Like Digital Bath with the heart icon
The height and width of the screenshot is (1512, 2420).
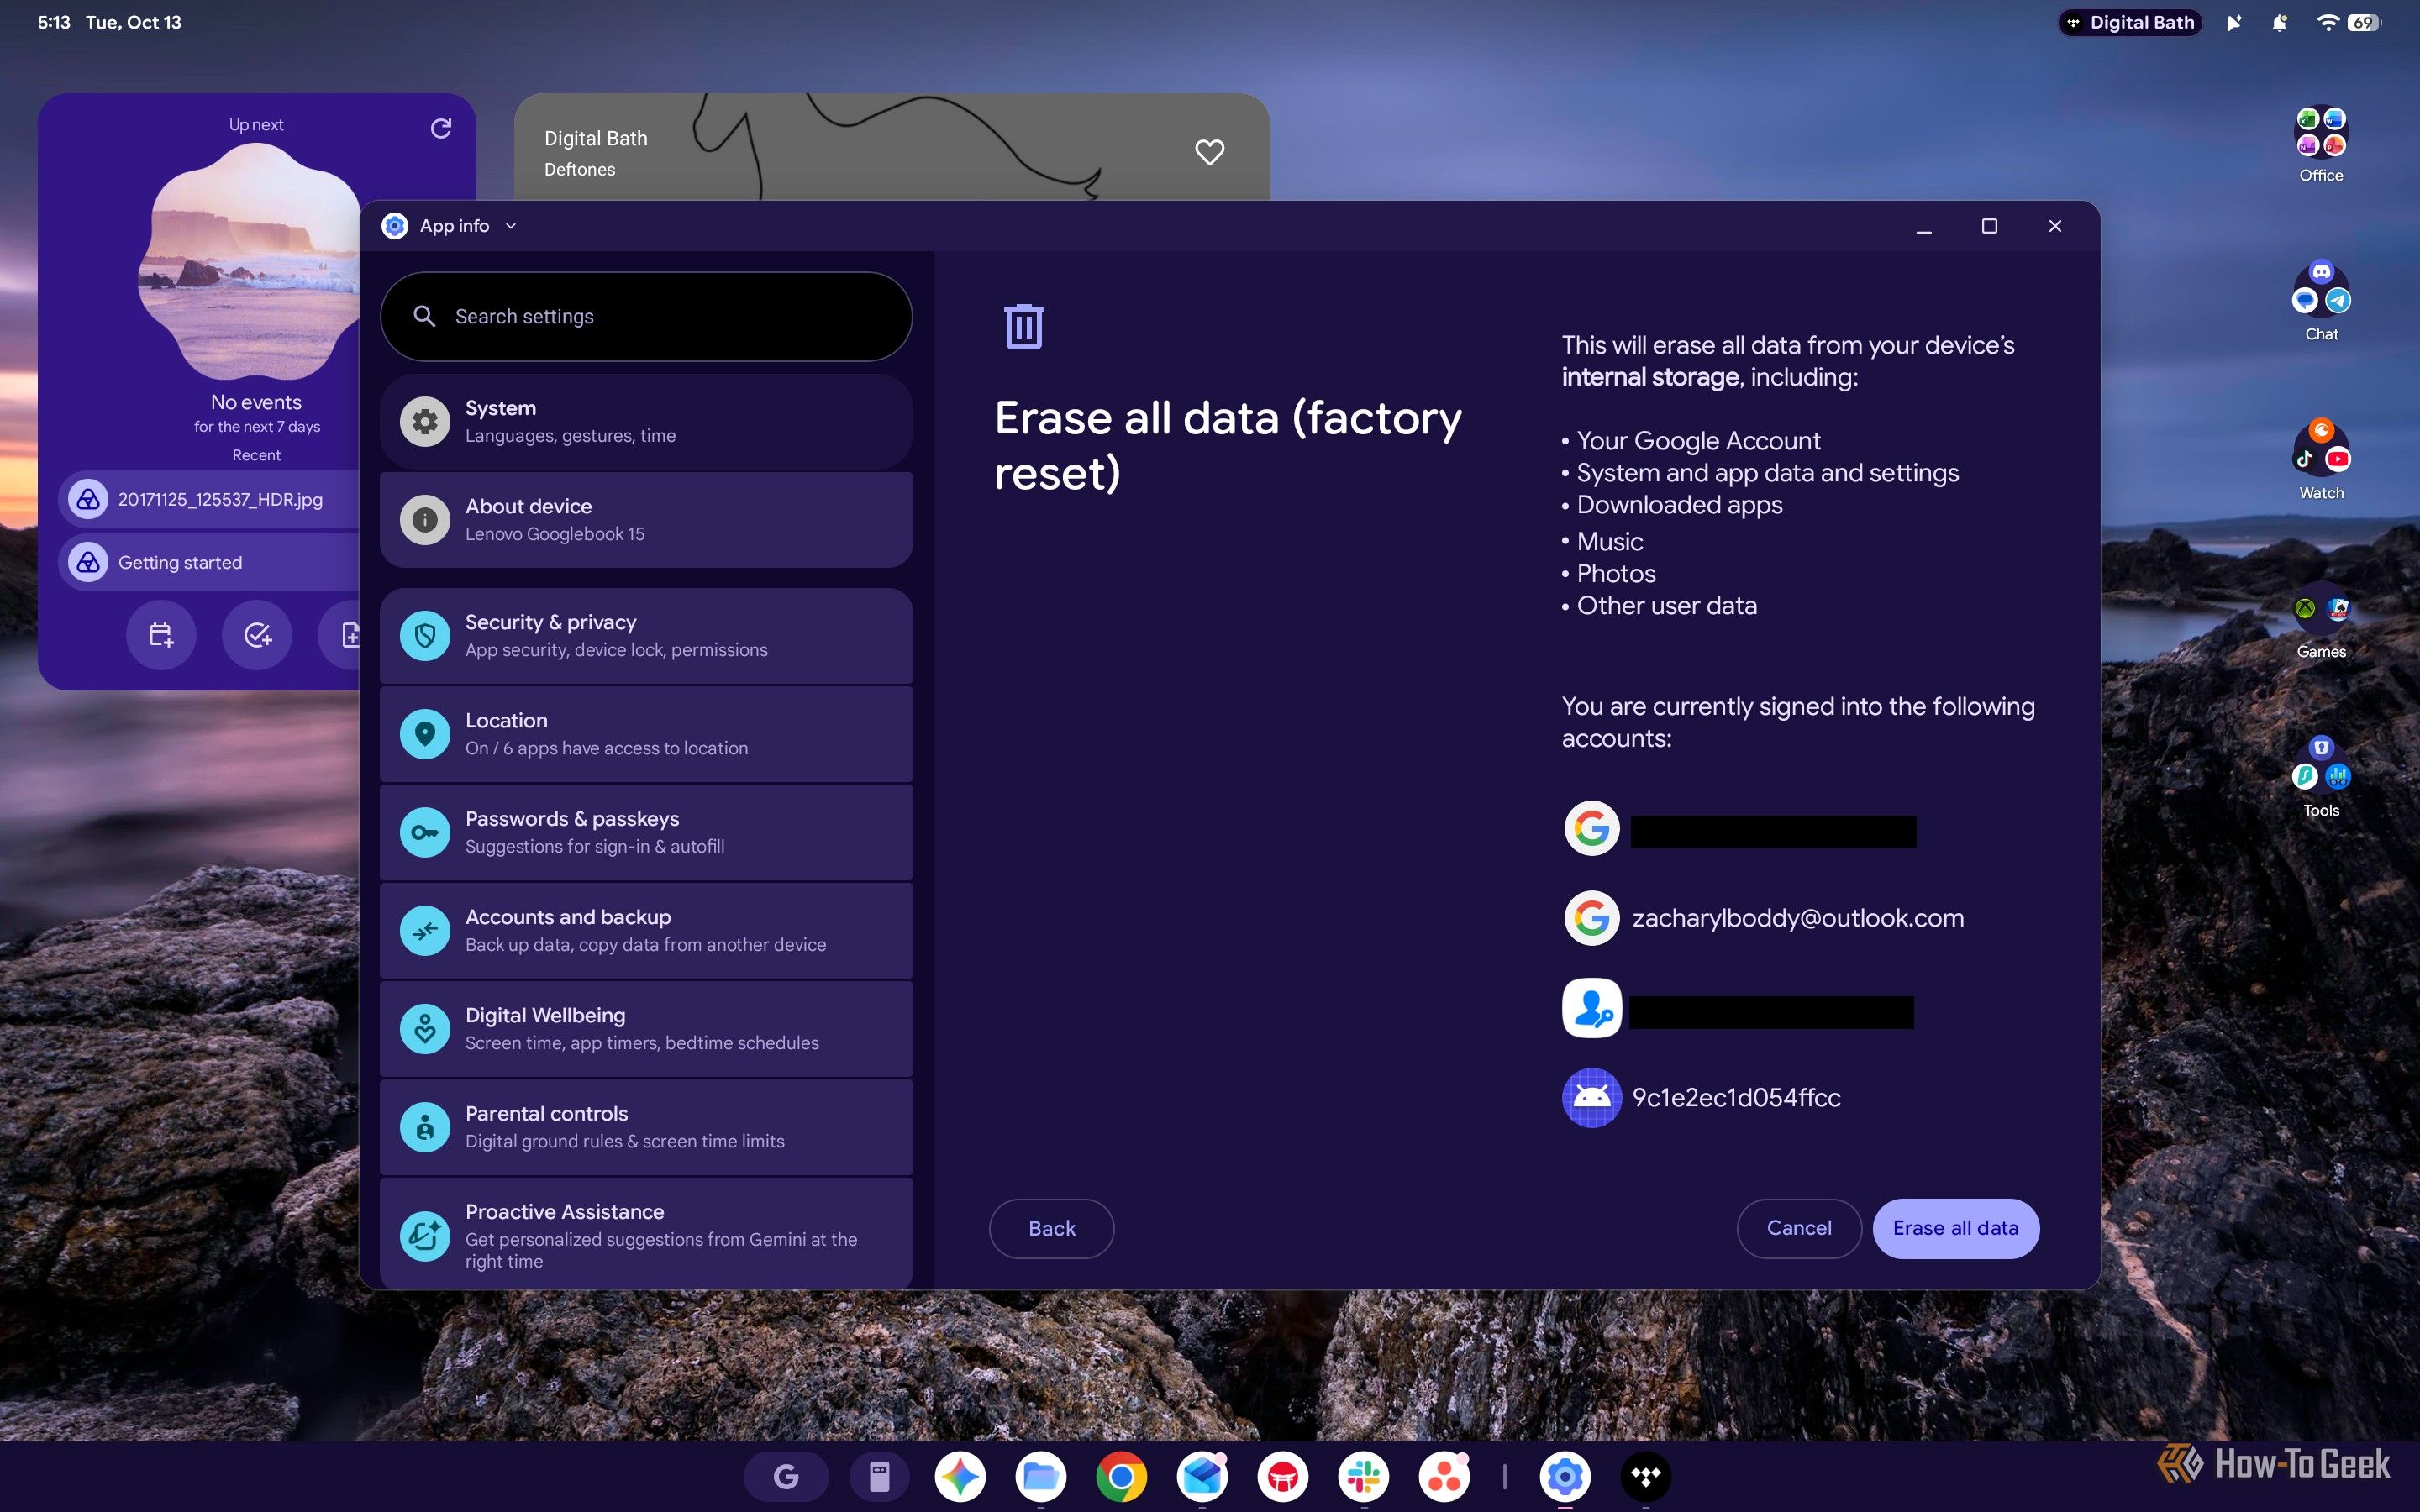(1209, 152)
